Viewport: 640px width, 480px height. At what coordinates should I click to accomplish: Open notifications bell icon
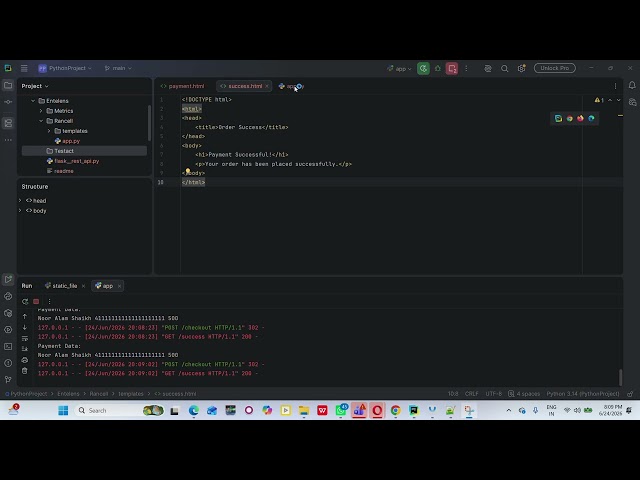click(632, 85)
